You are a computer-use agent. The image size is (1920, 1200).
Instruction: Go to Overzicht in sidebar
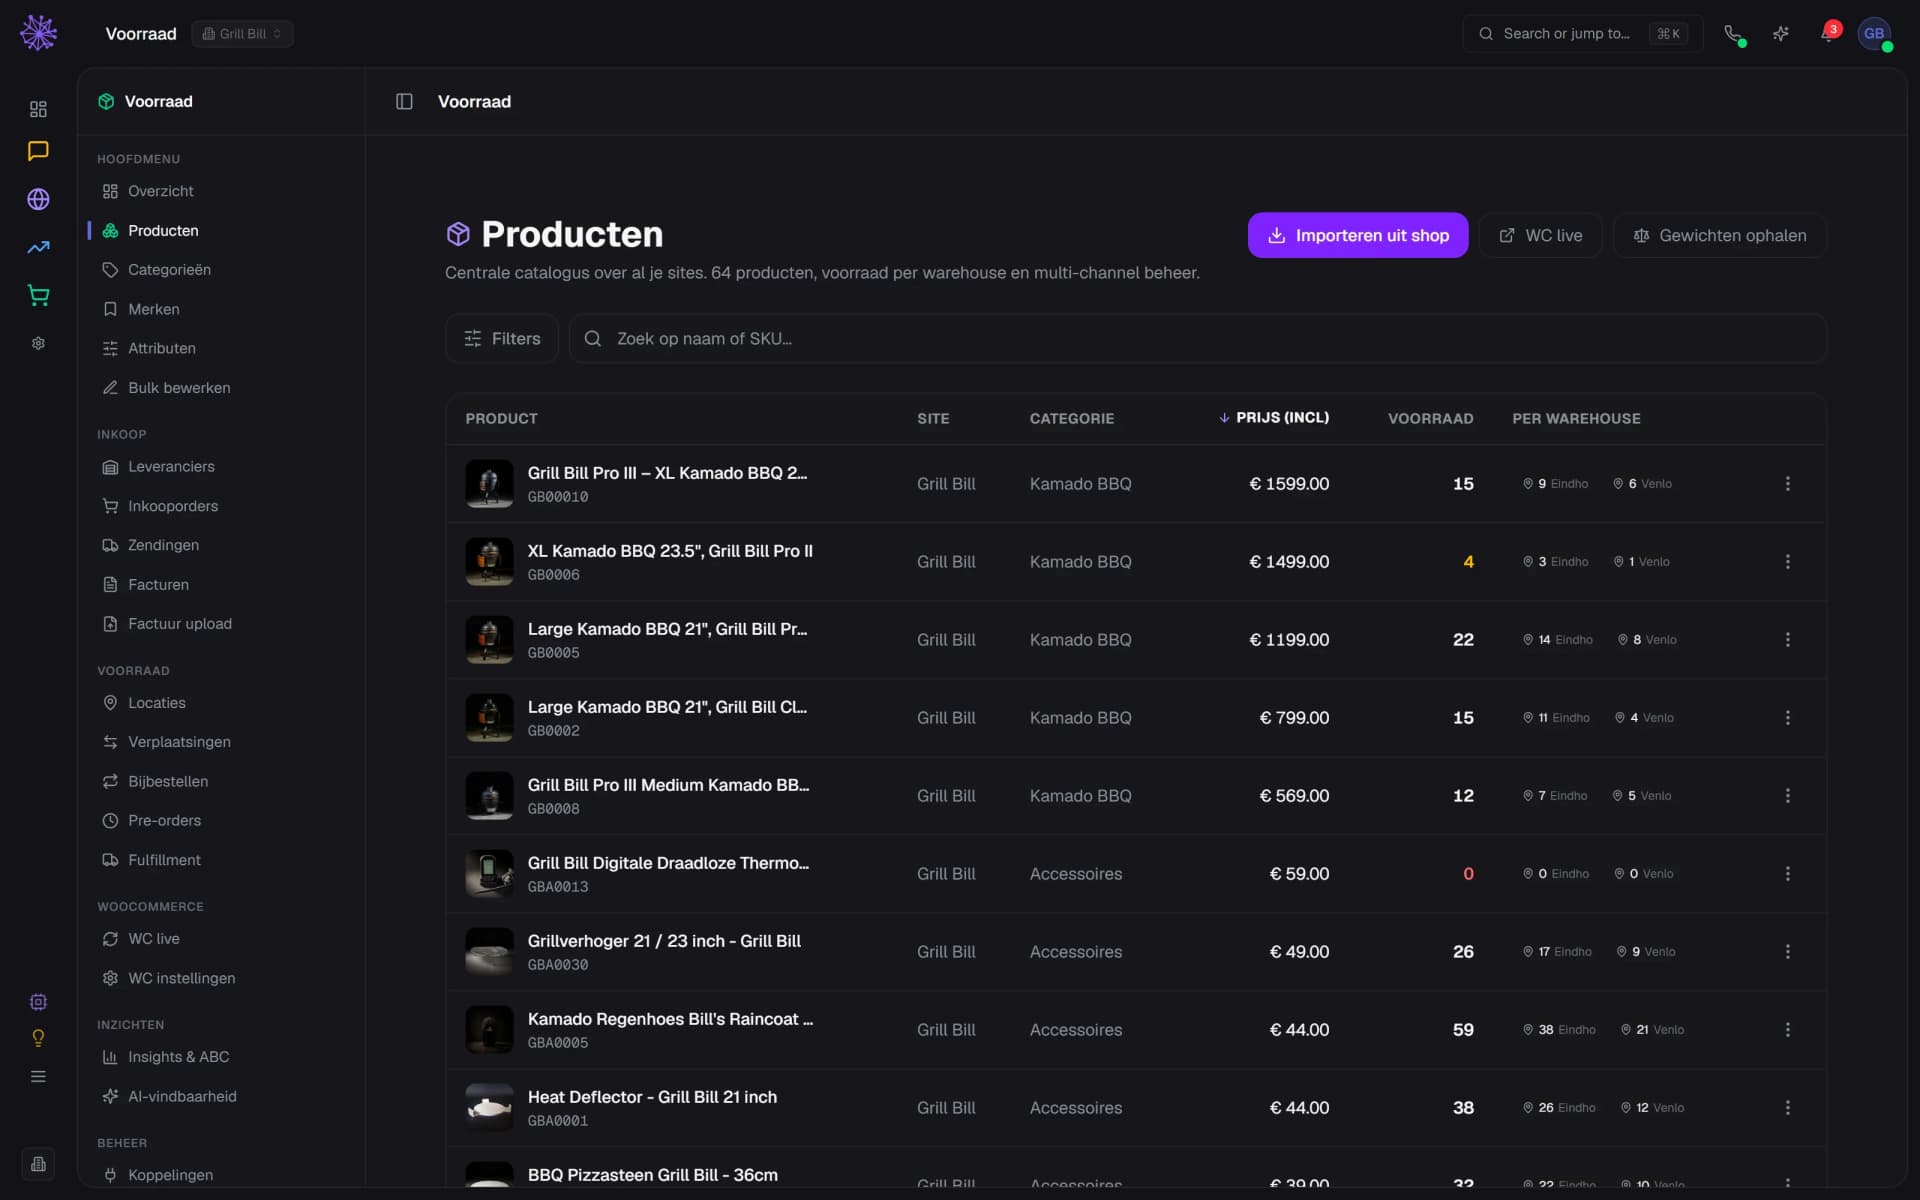click(160, 191)
